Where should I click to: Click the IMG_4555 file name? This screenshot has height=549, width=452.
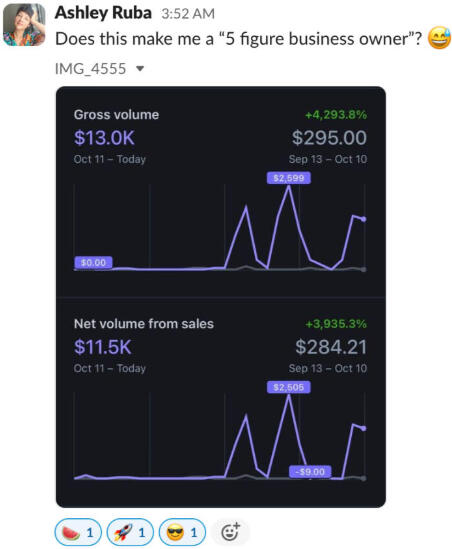(x=90, y=69)
